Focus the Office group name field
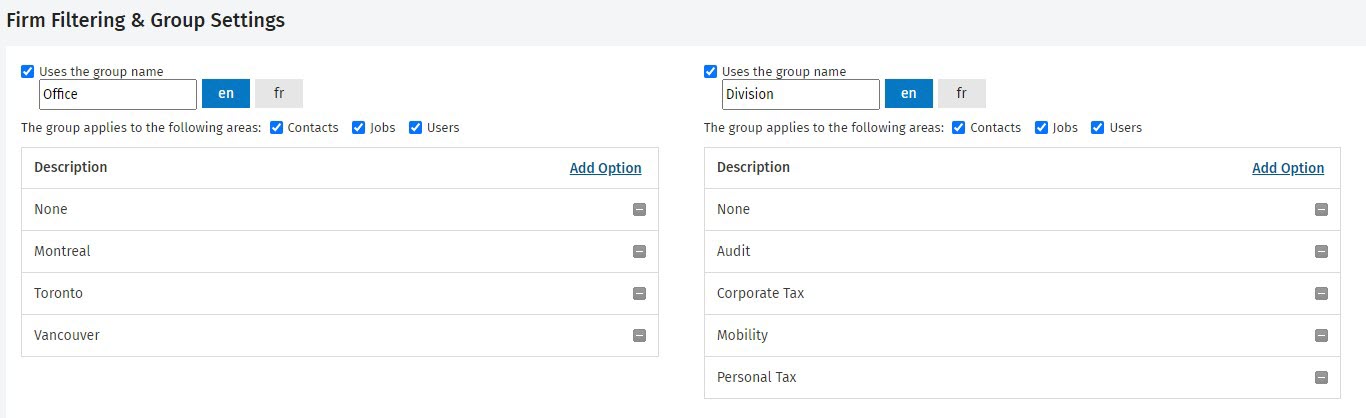The height and width of the screenshot is (418, 1366). point(118,94)
